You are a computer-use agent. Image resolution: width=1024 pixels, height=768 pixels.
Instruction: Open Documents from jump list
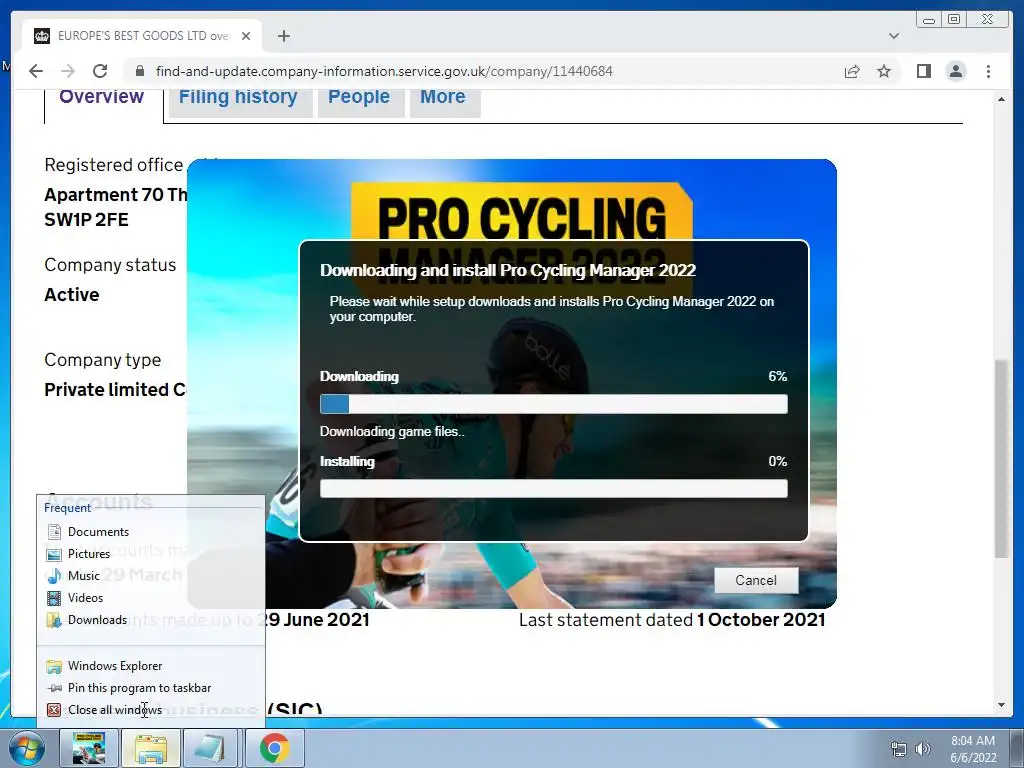click(151, 532)
